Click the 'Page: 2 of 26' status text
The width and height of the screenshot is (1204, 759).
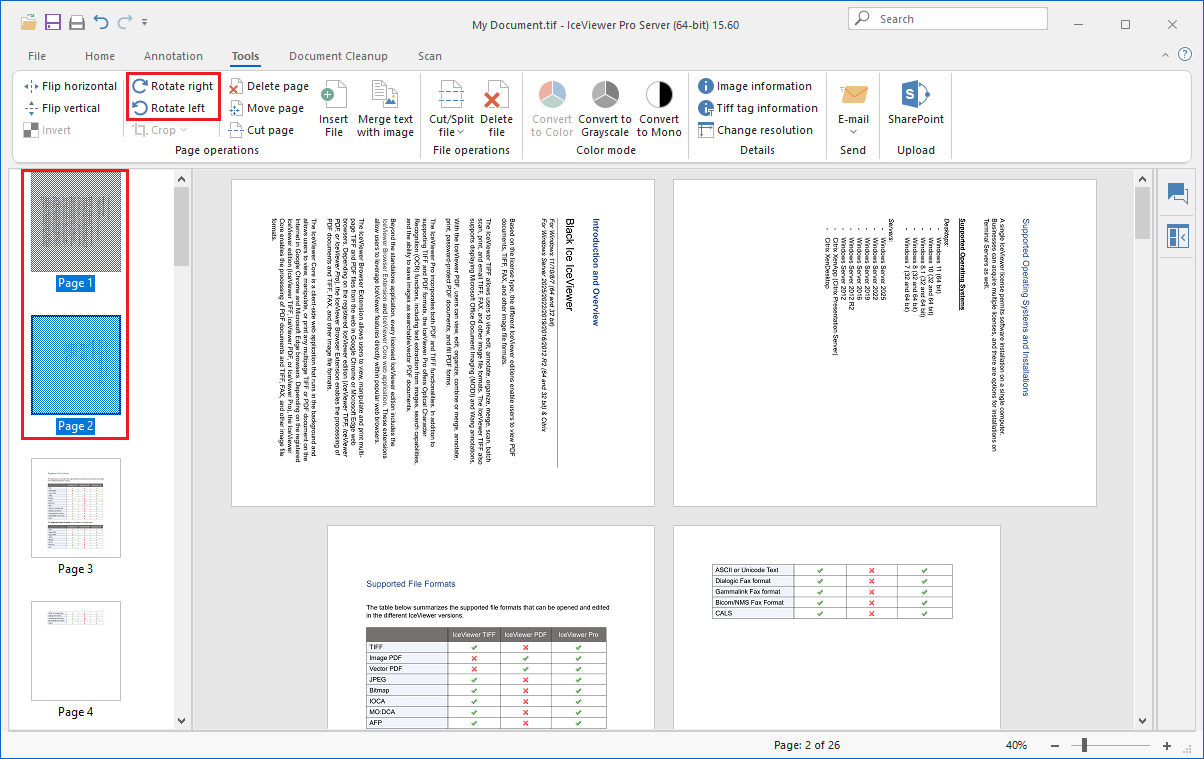pyautogui.click(x=809, y=745)
